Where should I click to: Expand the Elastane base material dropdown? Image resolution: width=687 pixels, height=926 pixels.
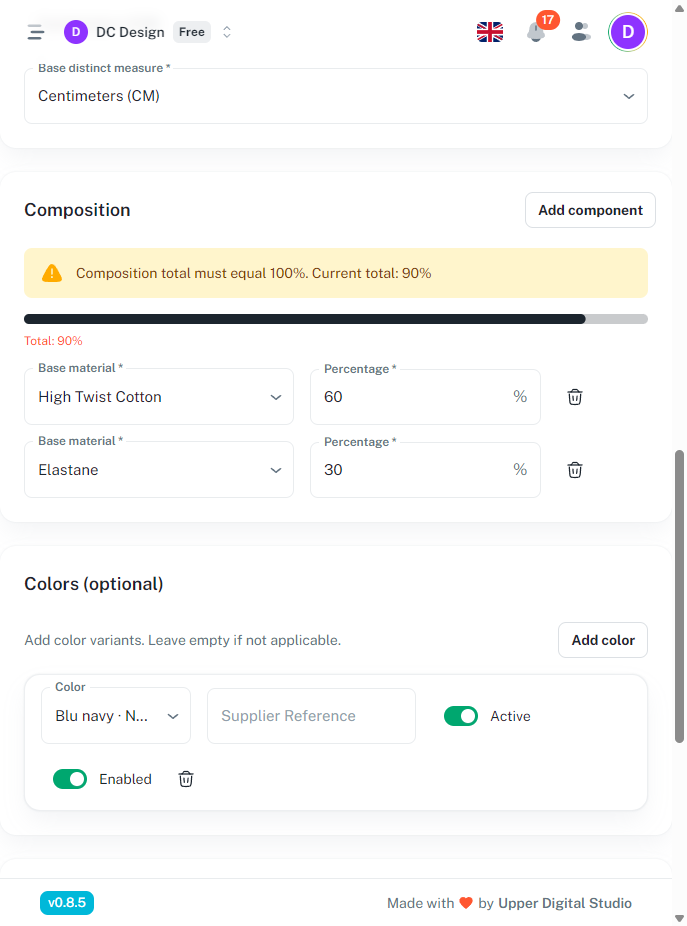coord(159,470)
